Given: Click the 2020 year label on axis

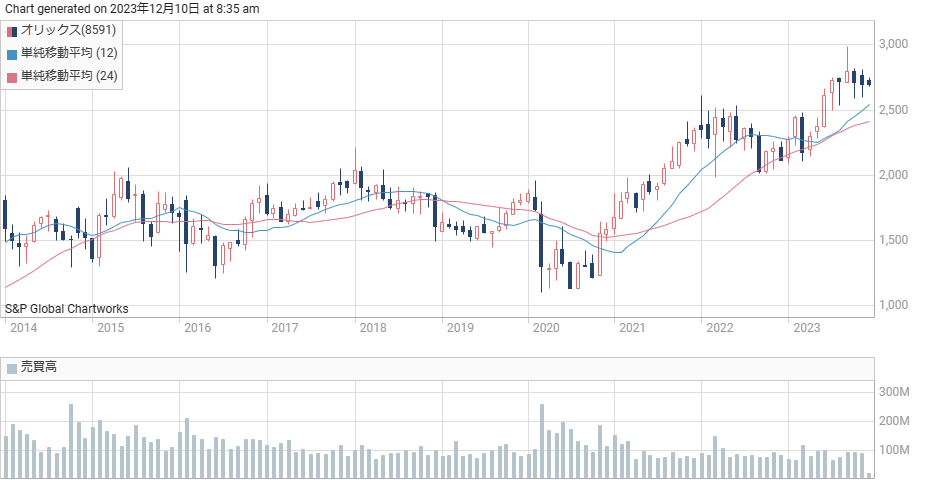Looking at the screenshot, I should [x=546, y=328].
